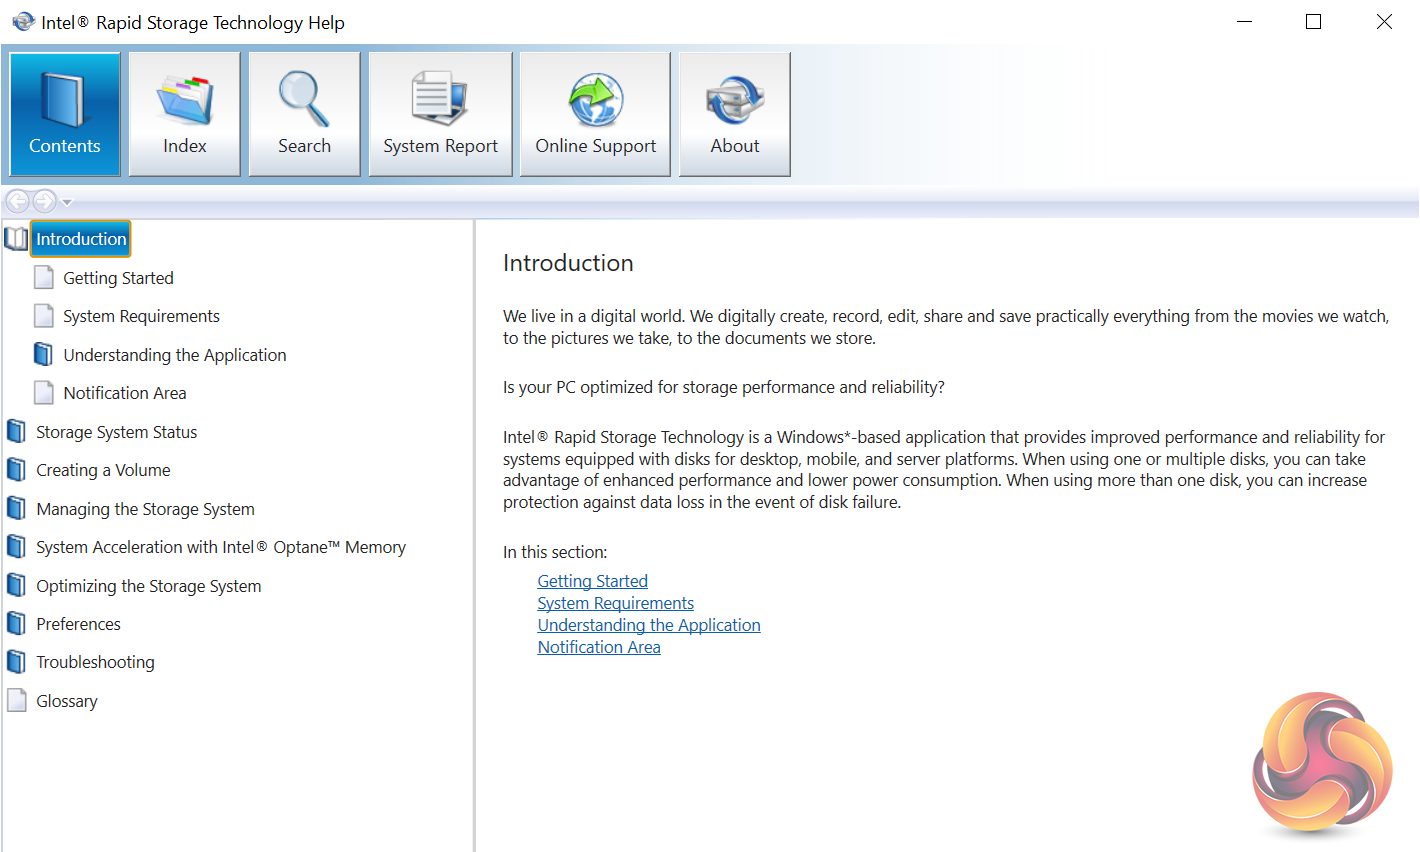Open the Index toolbar button

tap(185, 114)
